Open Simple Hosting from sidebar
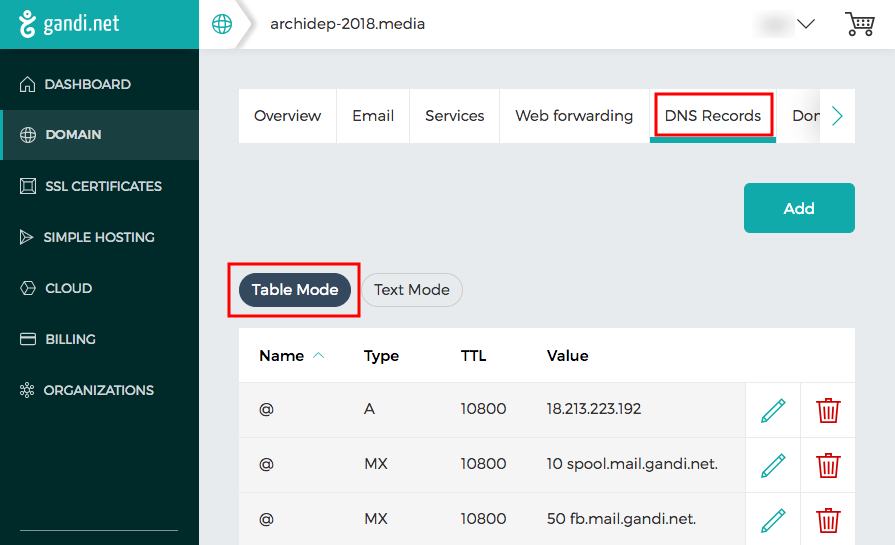 pos(98,237)
